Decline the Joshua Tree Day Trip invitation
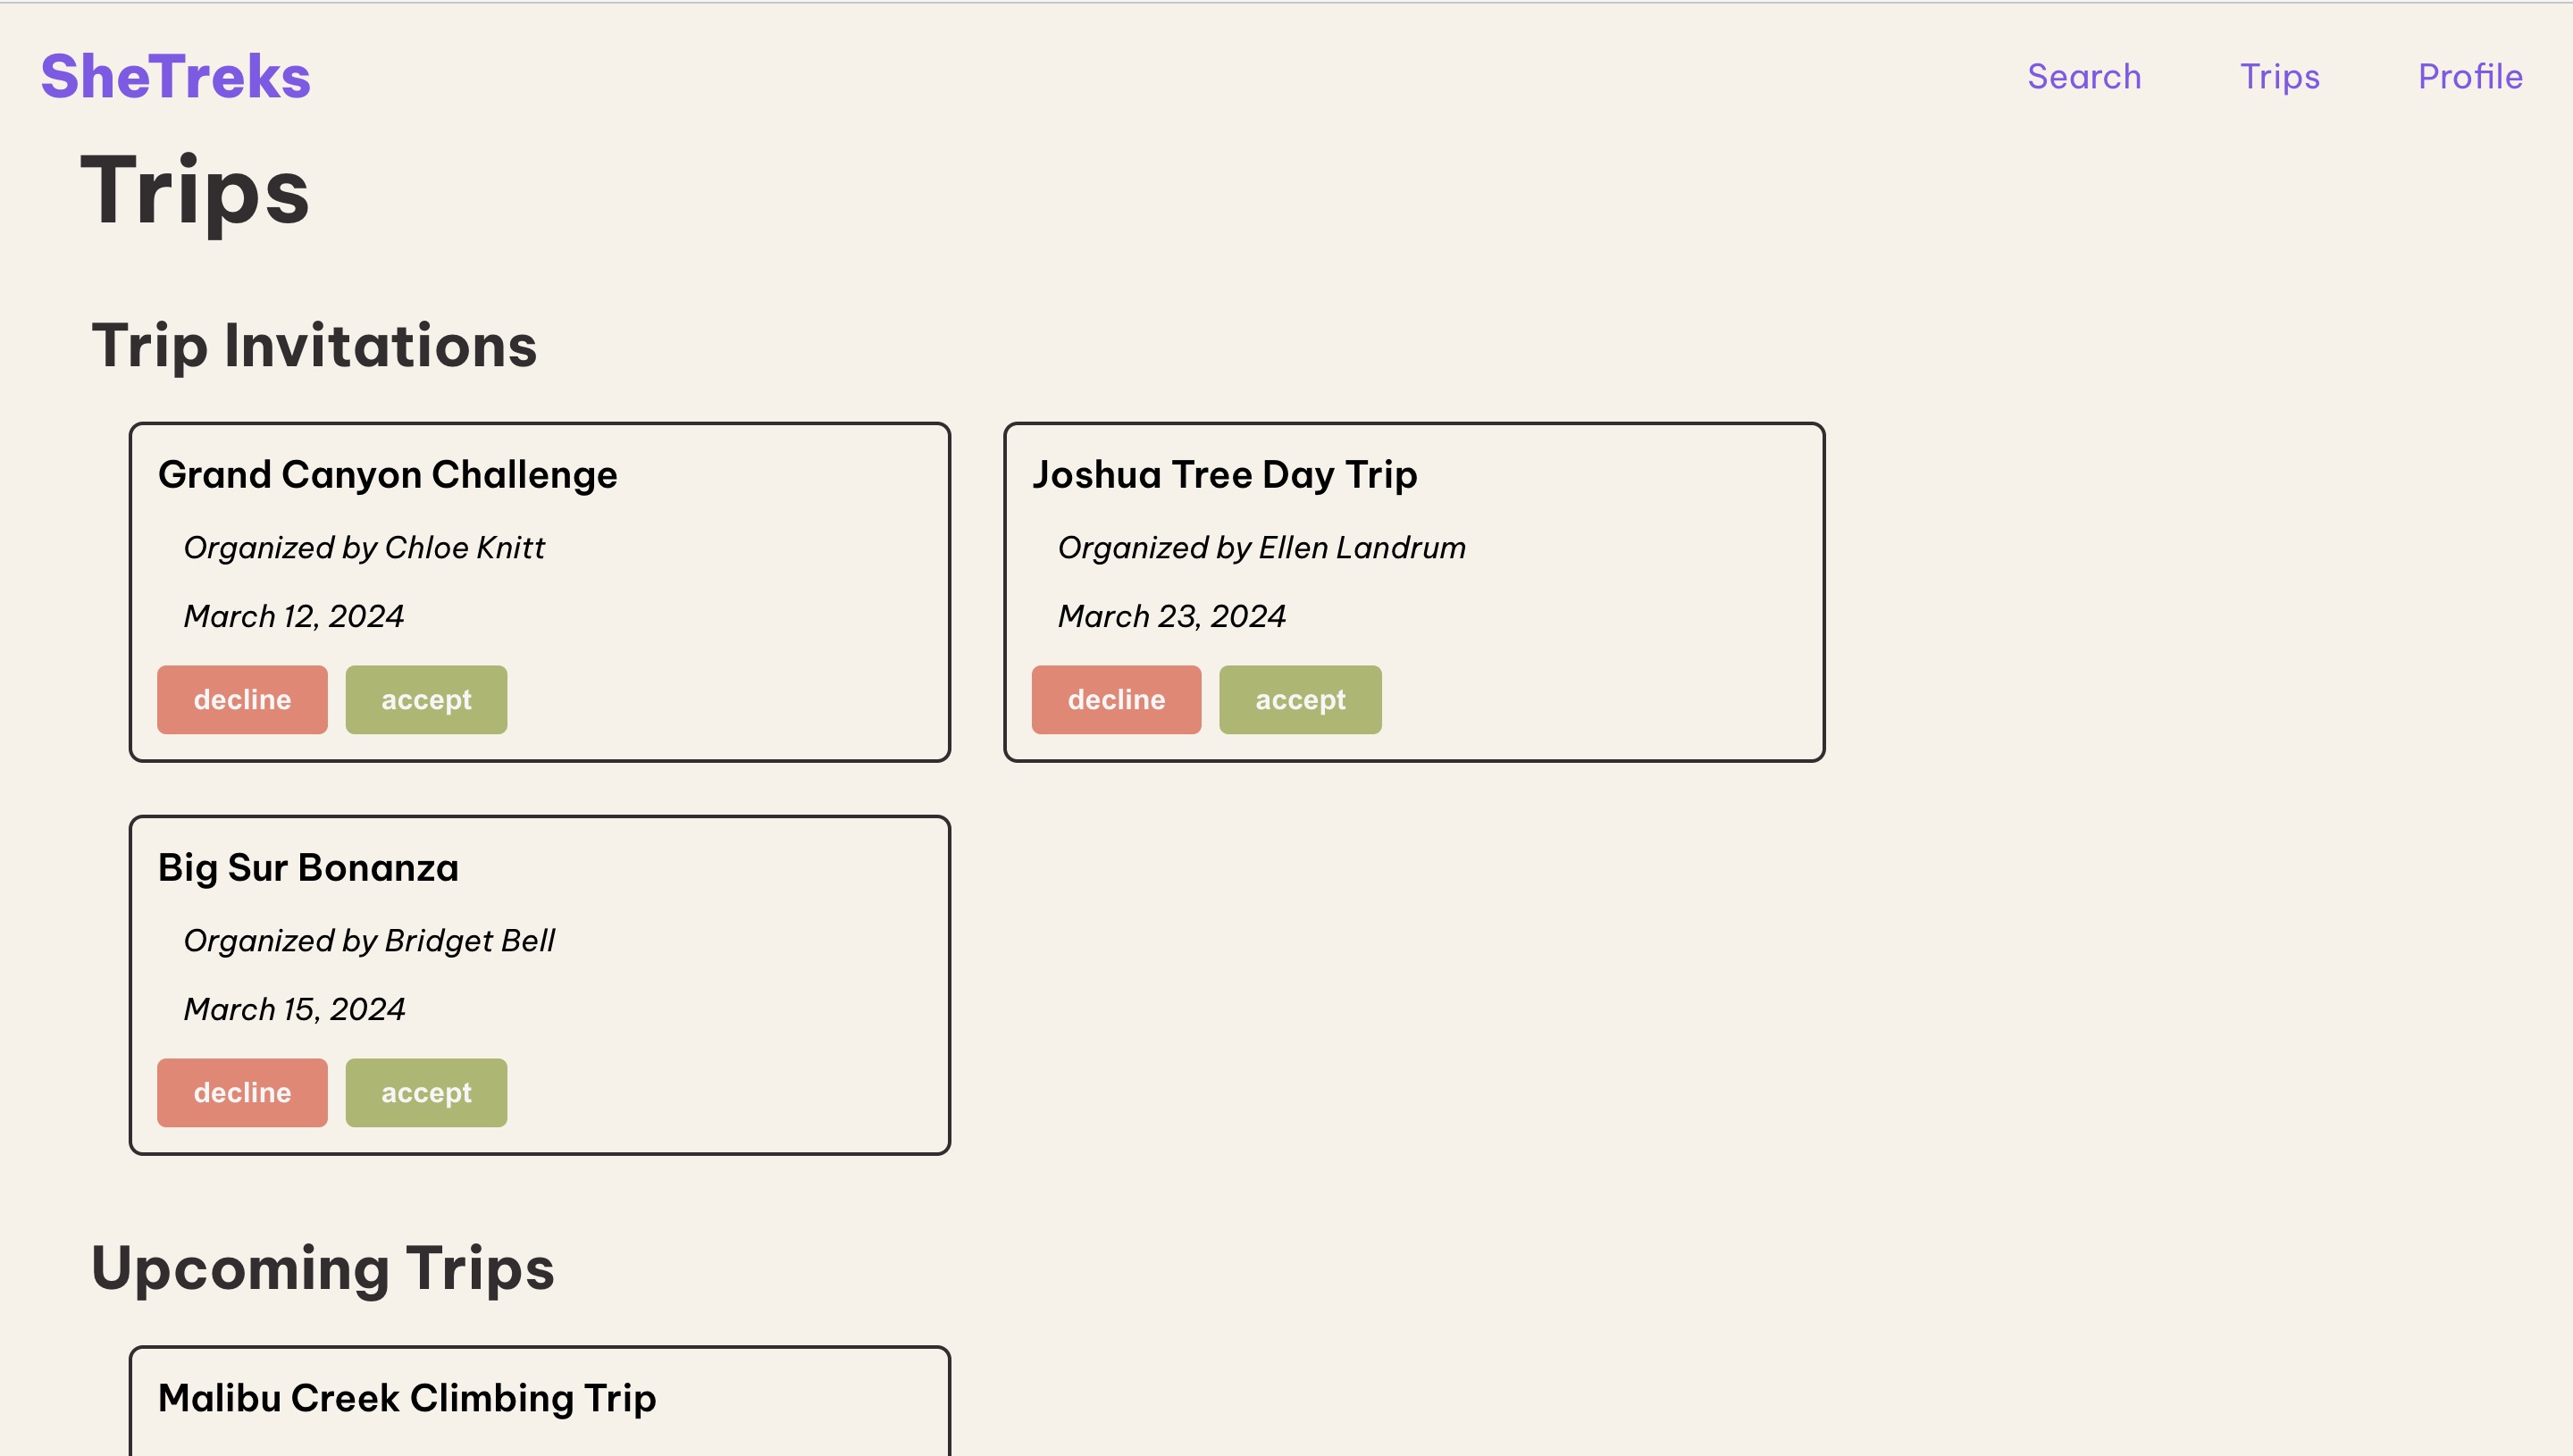 [1116, 700]
